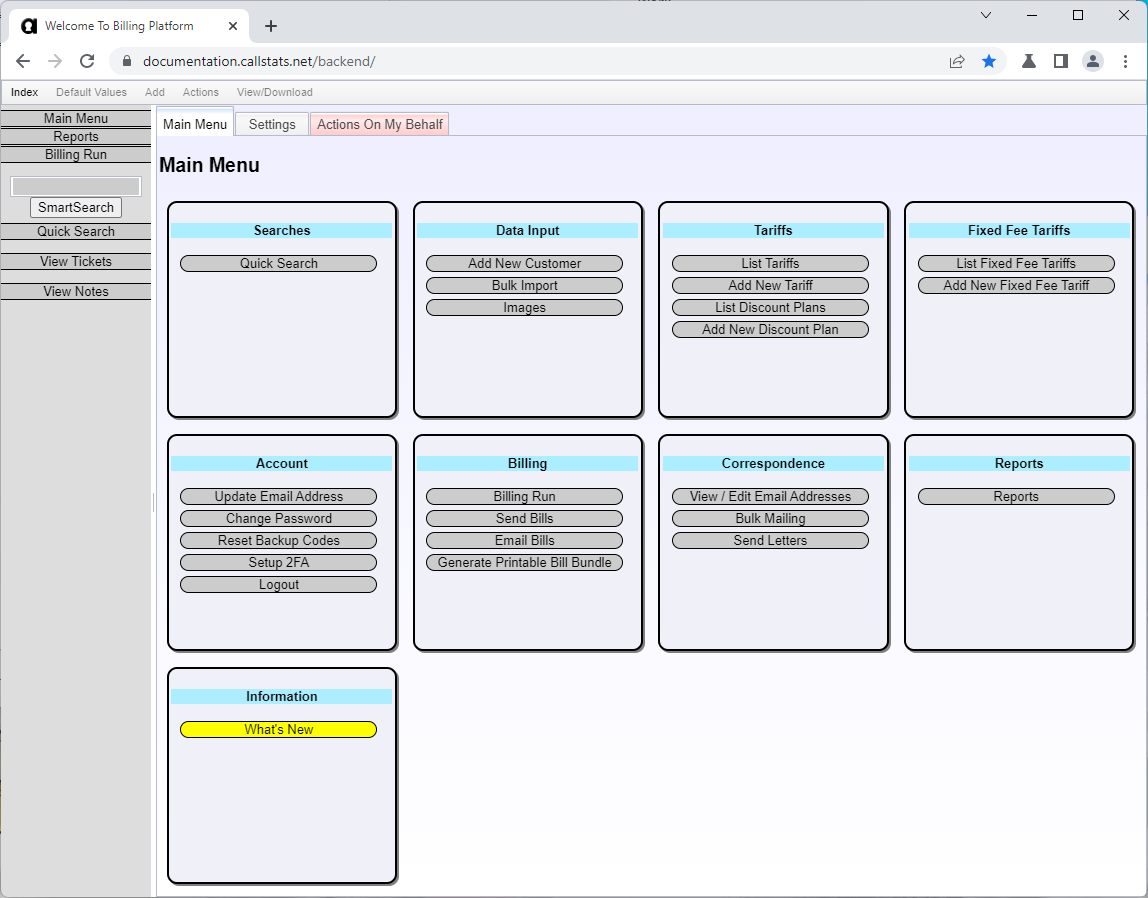Click Setup 2FA in Account panel

(x=278, y=563)
